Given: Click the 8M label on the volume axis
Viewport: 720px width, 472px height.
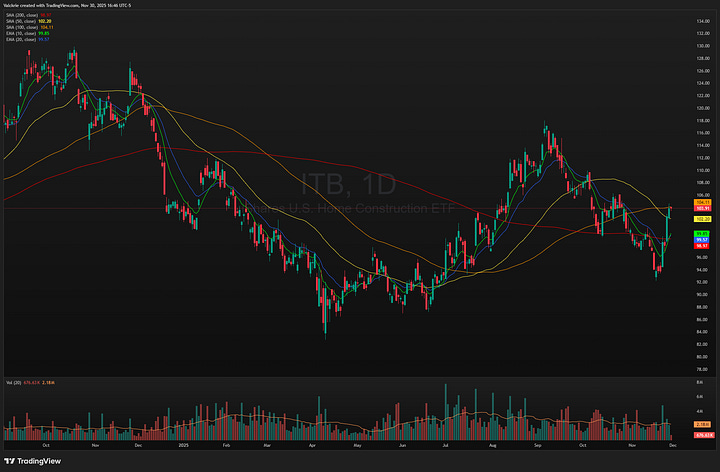Looking at the screenshot, I should pyautogui.click(x=699, y=382).
